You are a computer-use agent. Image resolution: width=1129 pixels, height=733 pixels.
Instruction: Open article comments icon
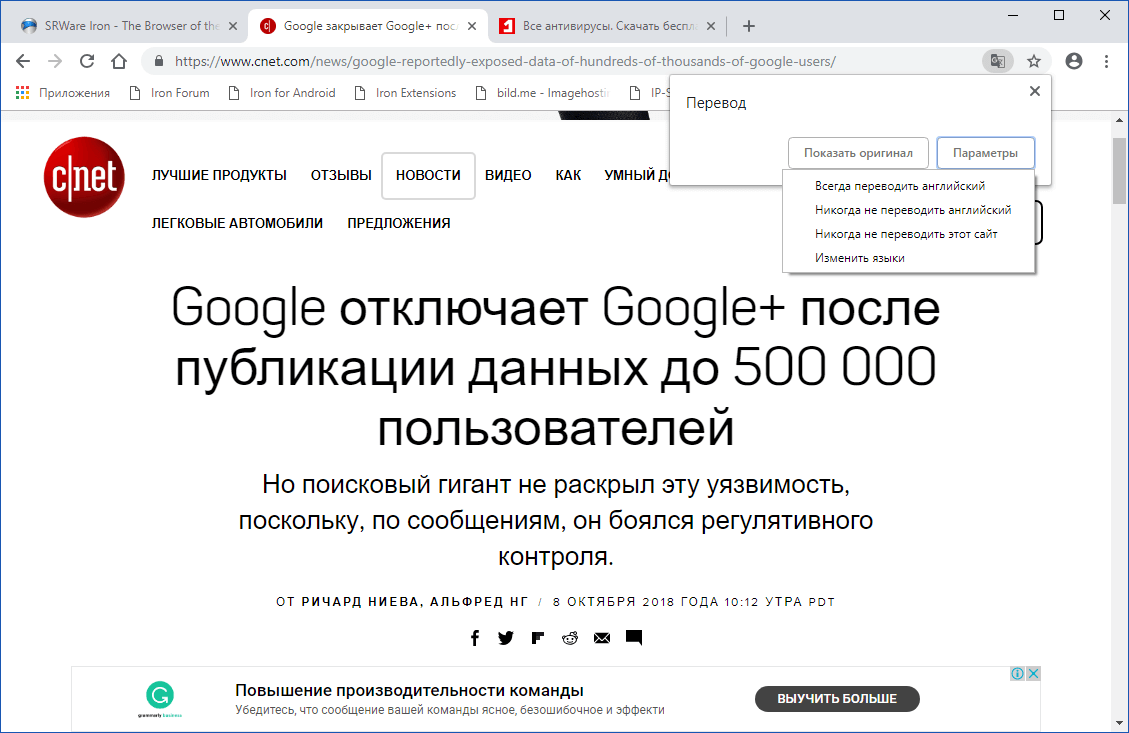[634, 638]
